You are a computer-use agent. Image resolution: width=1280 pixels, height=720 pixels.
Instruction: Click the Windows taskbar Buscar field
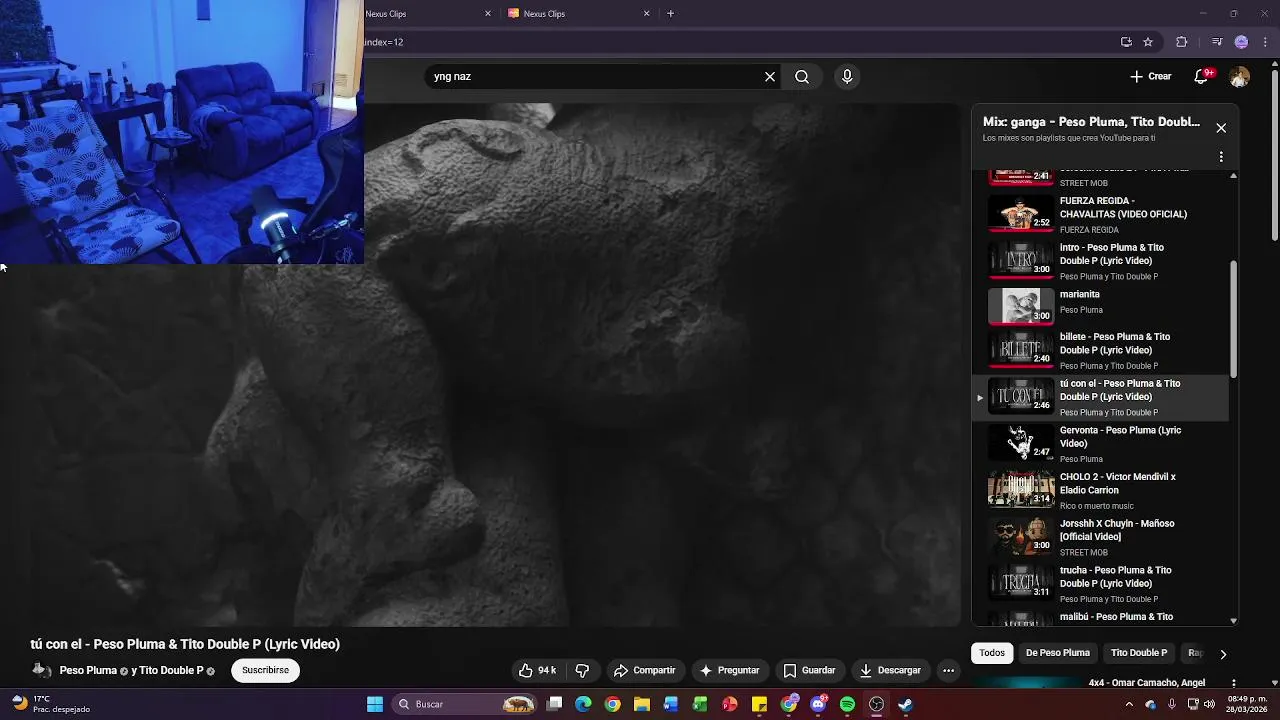pyautogui.click(x=464, y=704)
